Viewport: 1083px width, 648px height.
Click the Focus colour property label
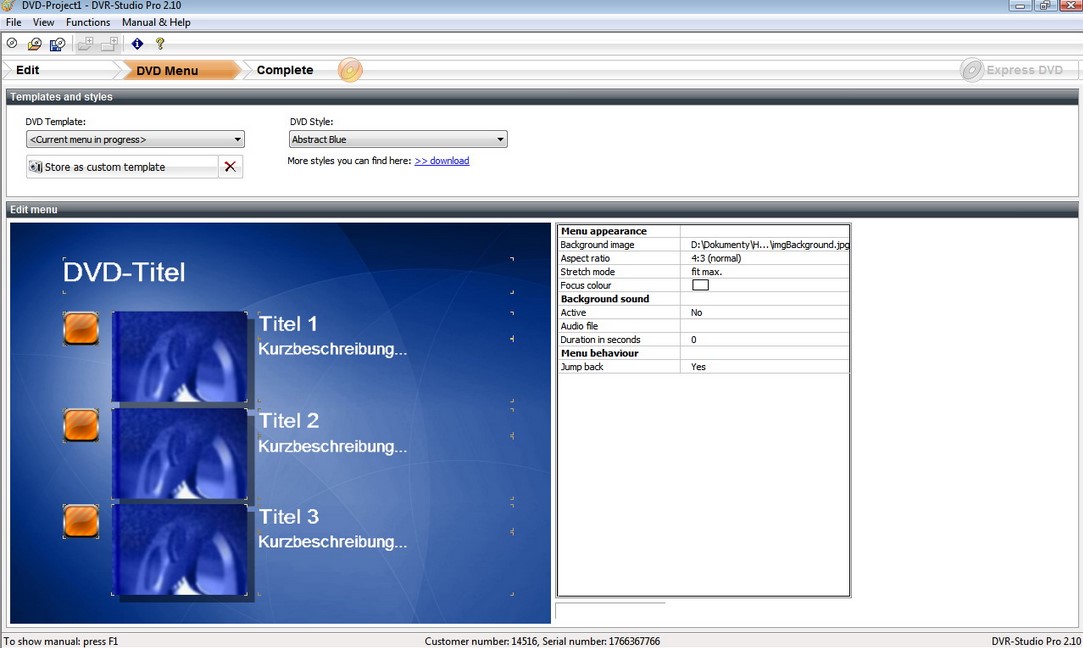point(586,285)
